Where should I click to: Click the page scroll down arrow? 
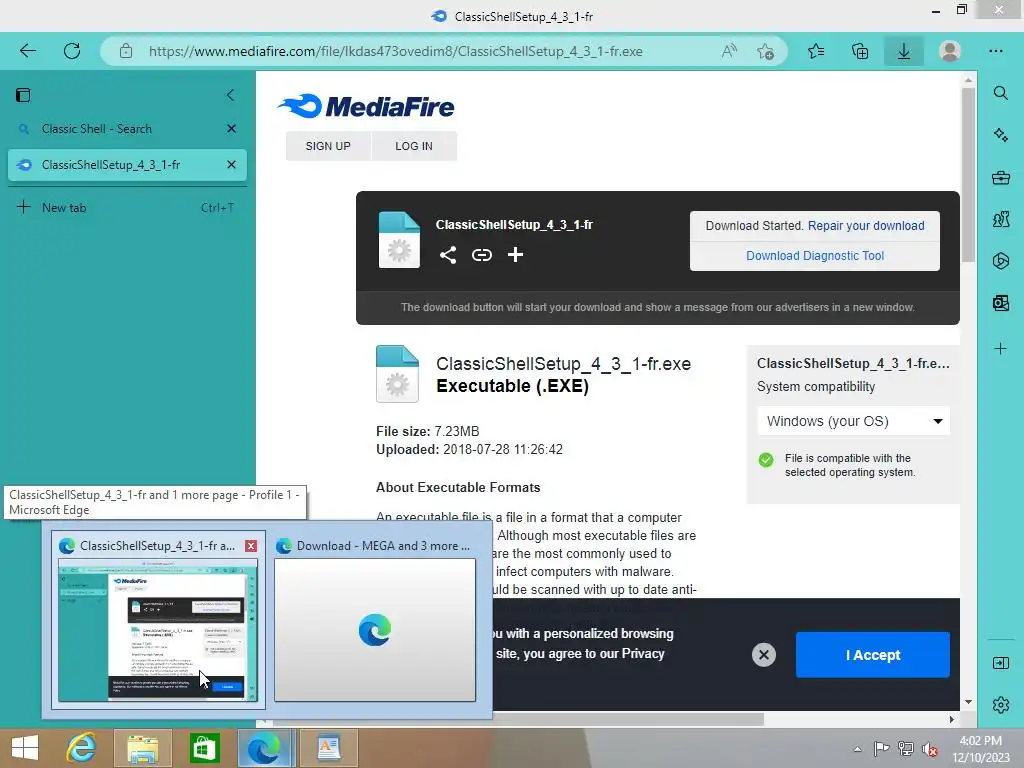coord(968,702)
